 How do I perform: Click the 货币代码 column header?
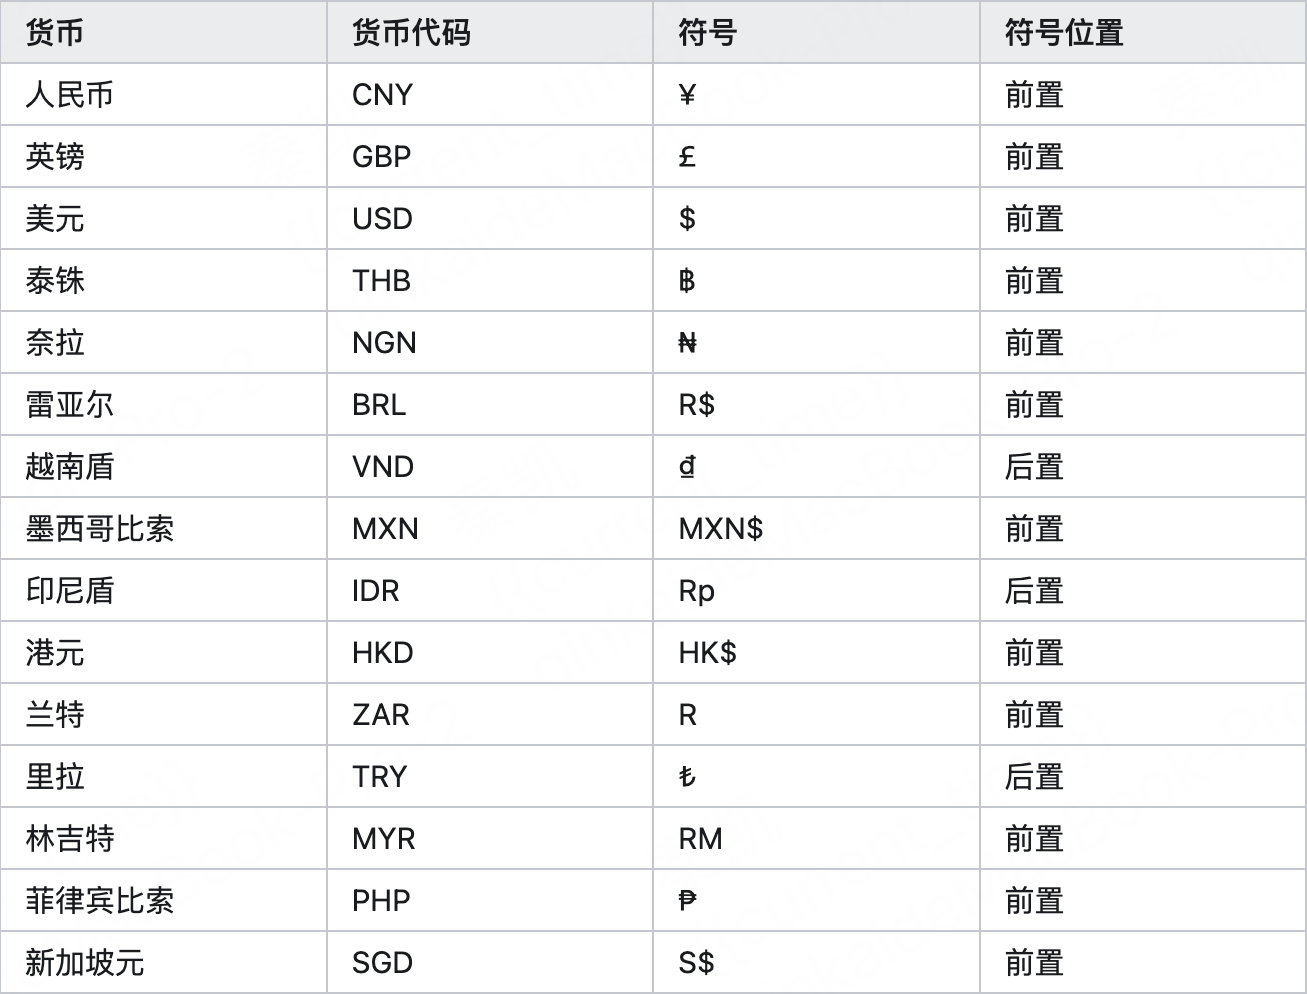click(x=411, y=33)
